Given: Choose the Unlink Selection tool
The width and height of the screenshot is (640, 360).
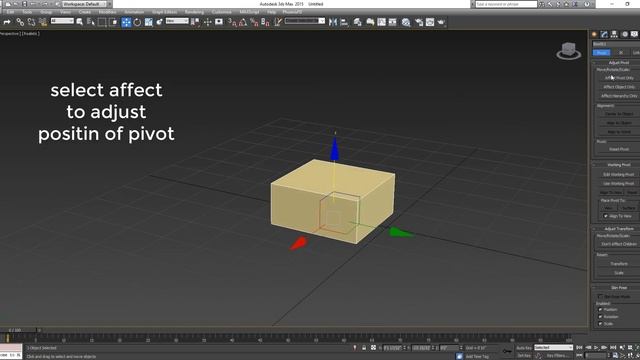Looking at the screenshot, I should coord(31,22).
